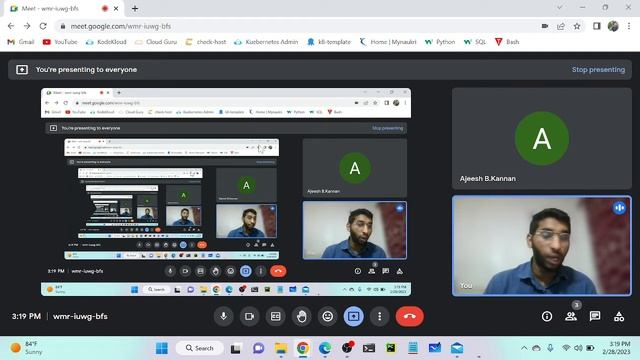Open the Bash bookmark
The height and width of the screenshot is (360, 640).
pyautogui.click(x=507, y=42)
